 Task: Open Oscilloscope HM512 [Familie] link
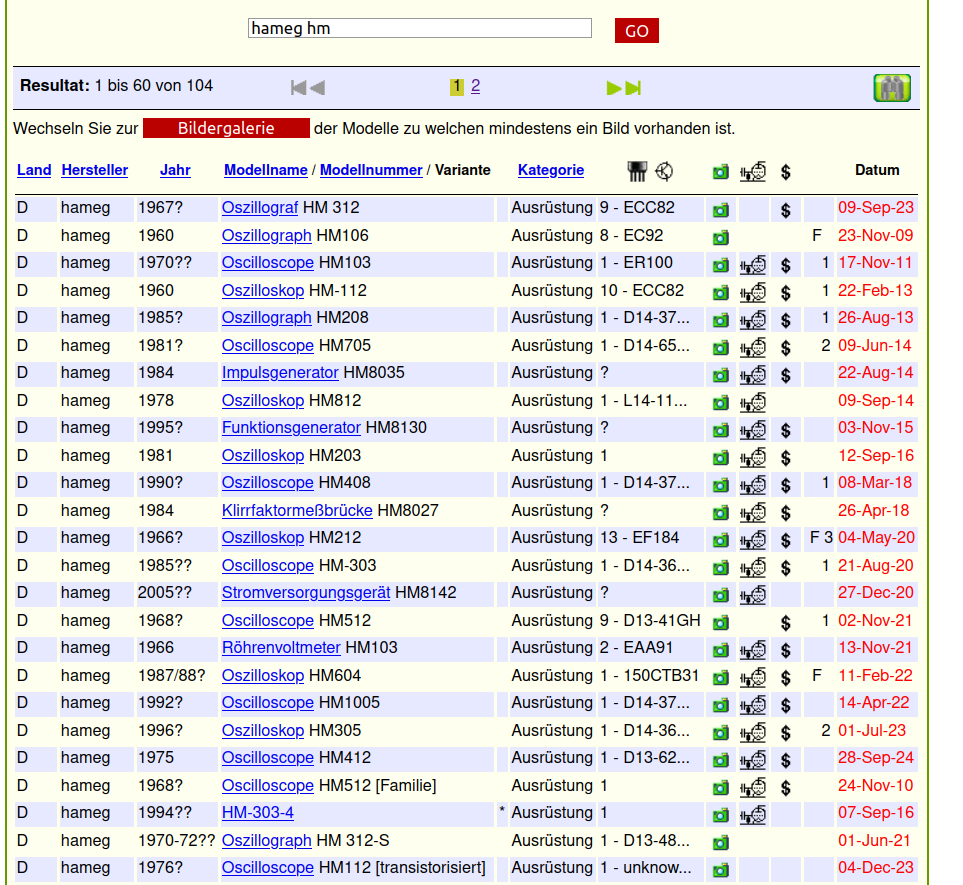[268, 786]
